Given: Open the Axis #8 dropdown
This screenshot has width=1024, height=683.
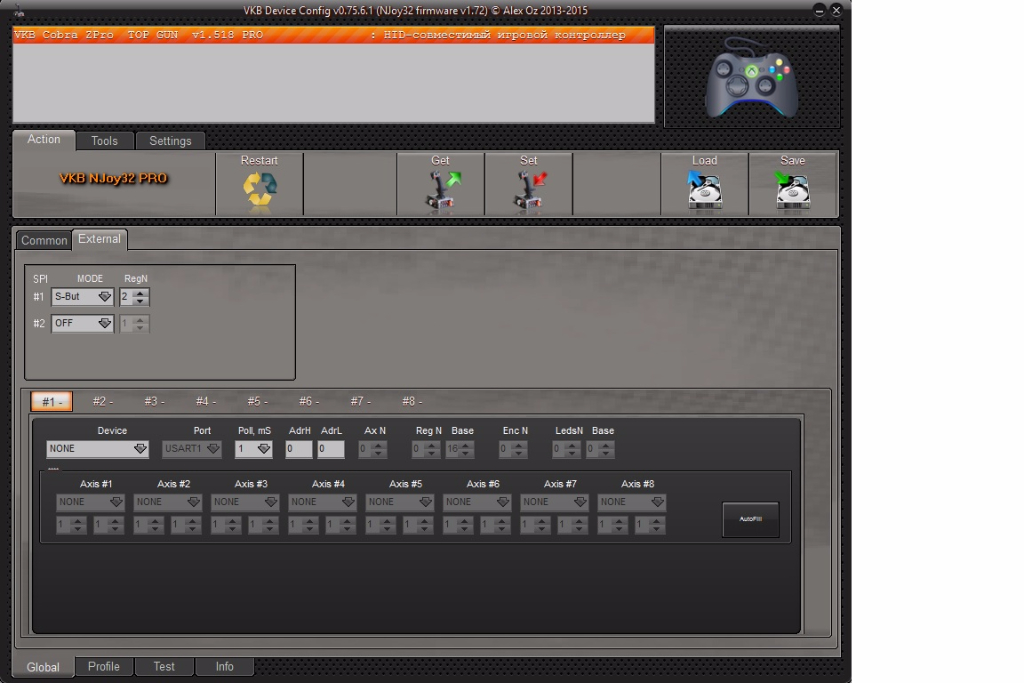Looking at the screenshot, I should point(632,501).
